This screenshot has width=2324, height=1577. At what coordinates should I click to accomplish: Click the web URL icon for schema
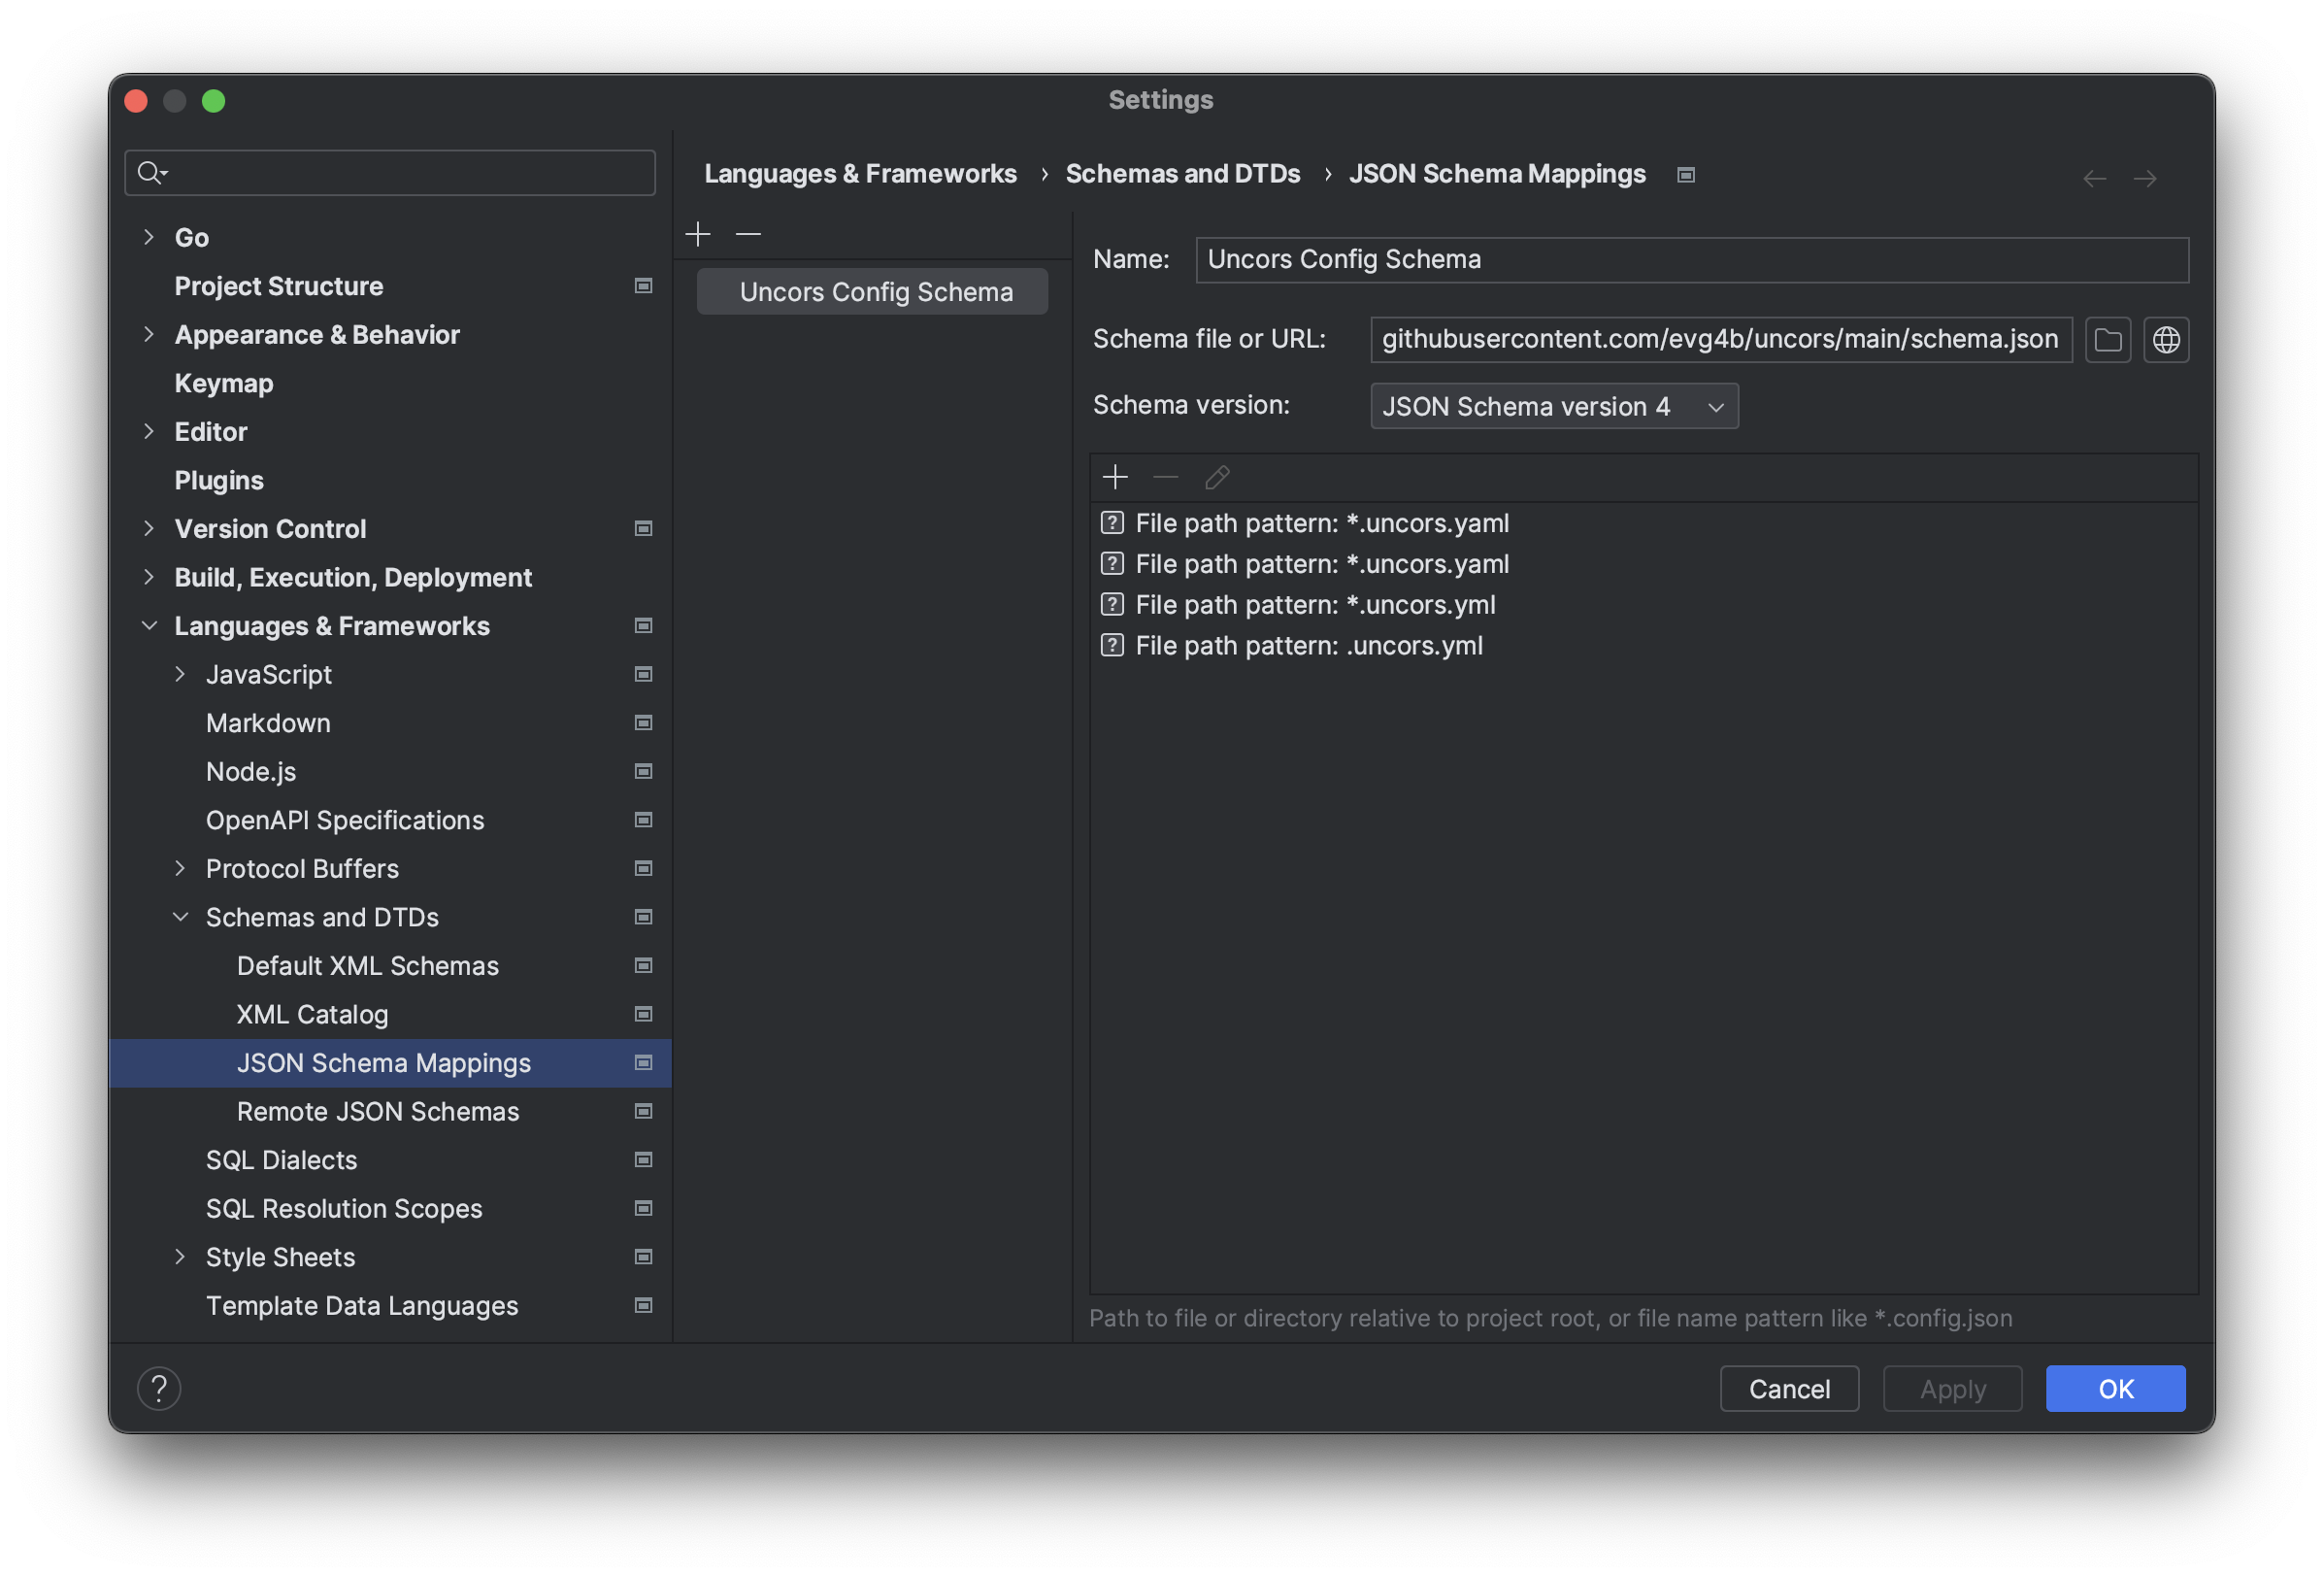(x=2168, y=338)
